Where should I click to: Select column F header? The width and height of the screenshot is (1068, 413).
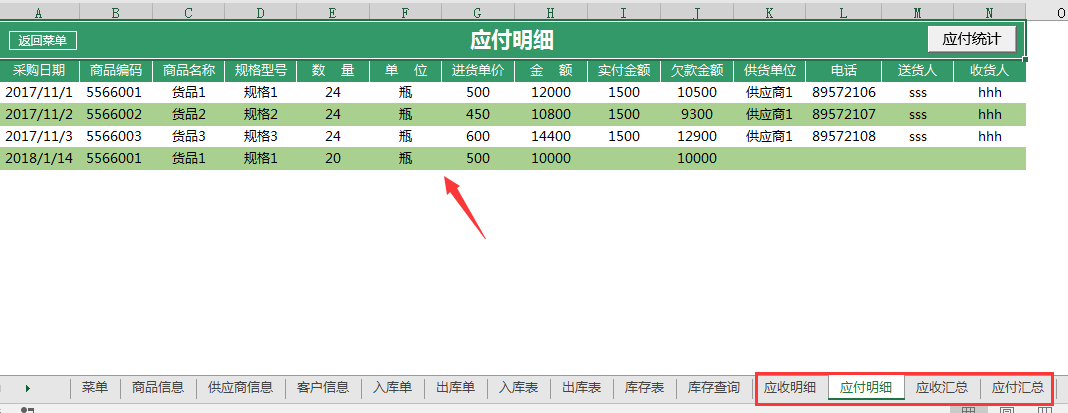tap(405, 13)
